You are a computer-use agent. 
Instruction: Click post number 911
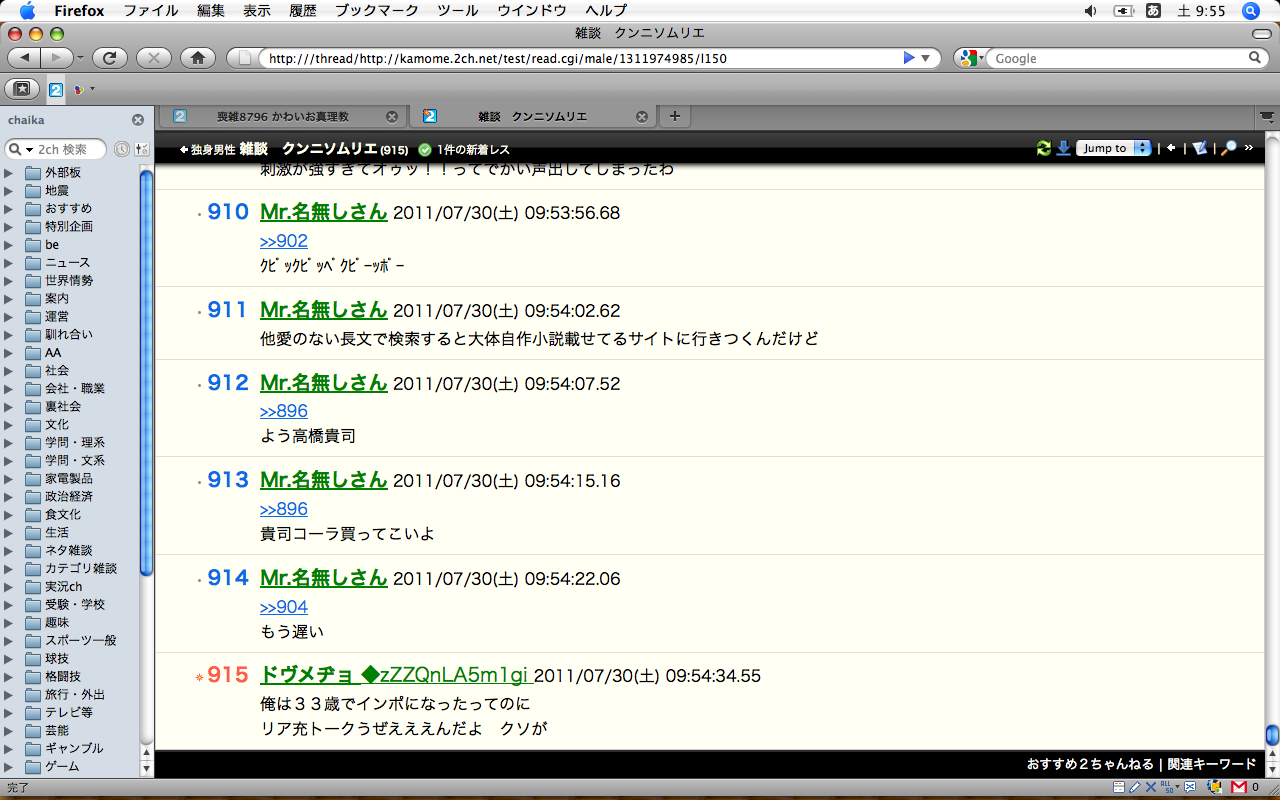pyautogui.click(x=227, y=310)
